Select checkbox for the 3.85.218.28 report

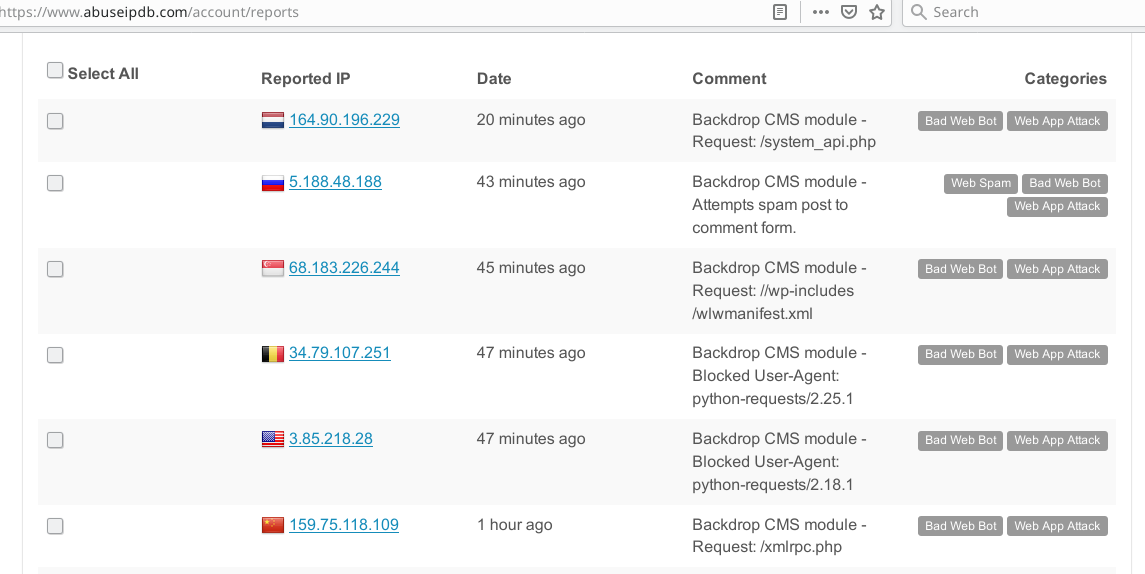pos(55,440)
